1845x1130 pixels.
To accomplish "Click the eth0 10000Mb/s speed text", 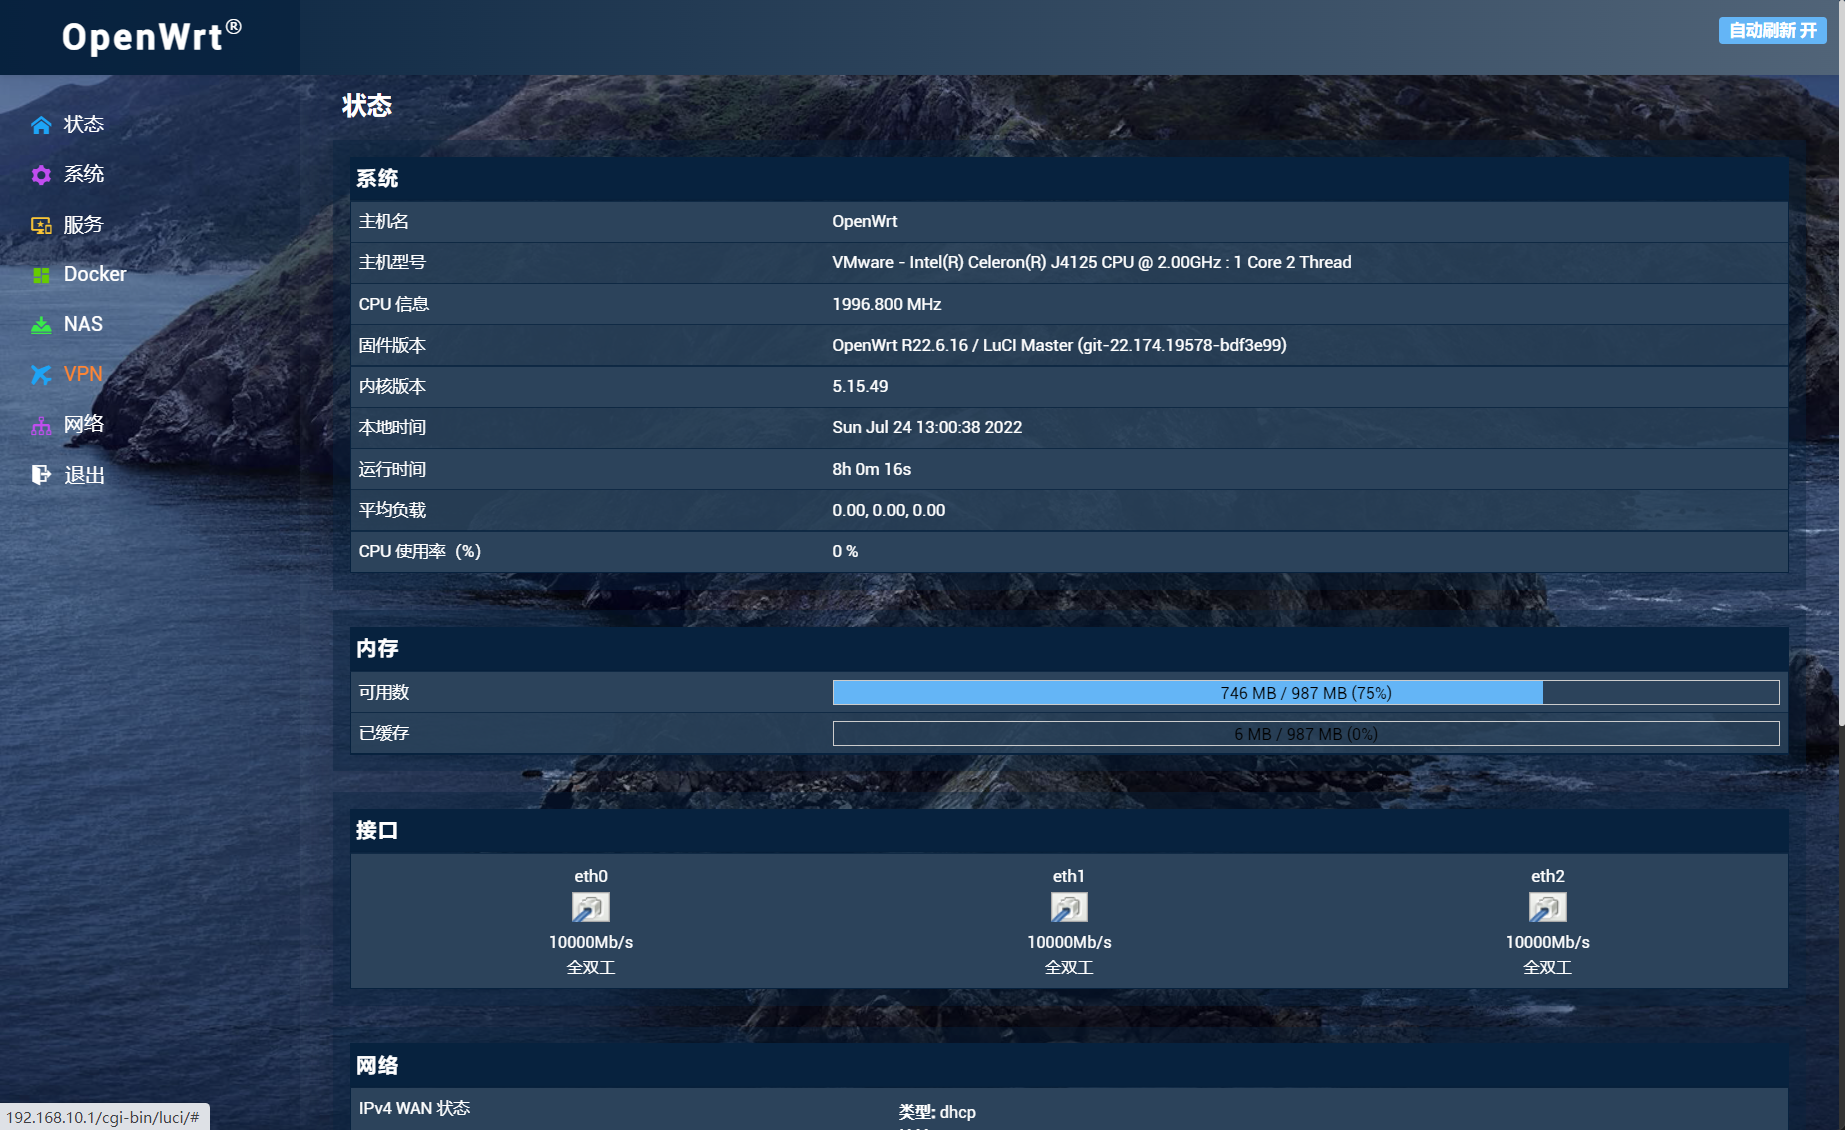I will [x=591, y=942].
